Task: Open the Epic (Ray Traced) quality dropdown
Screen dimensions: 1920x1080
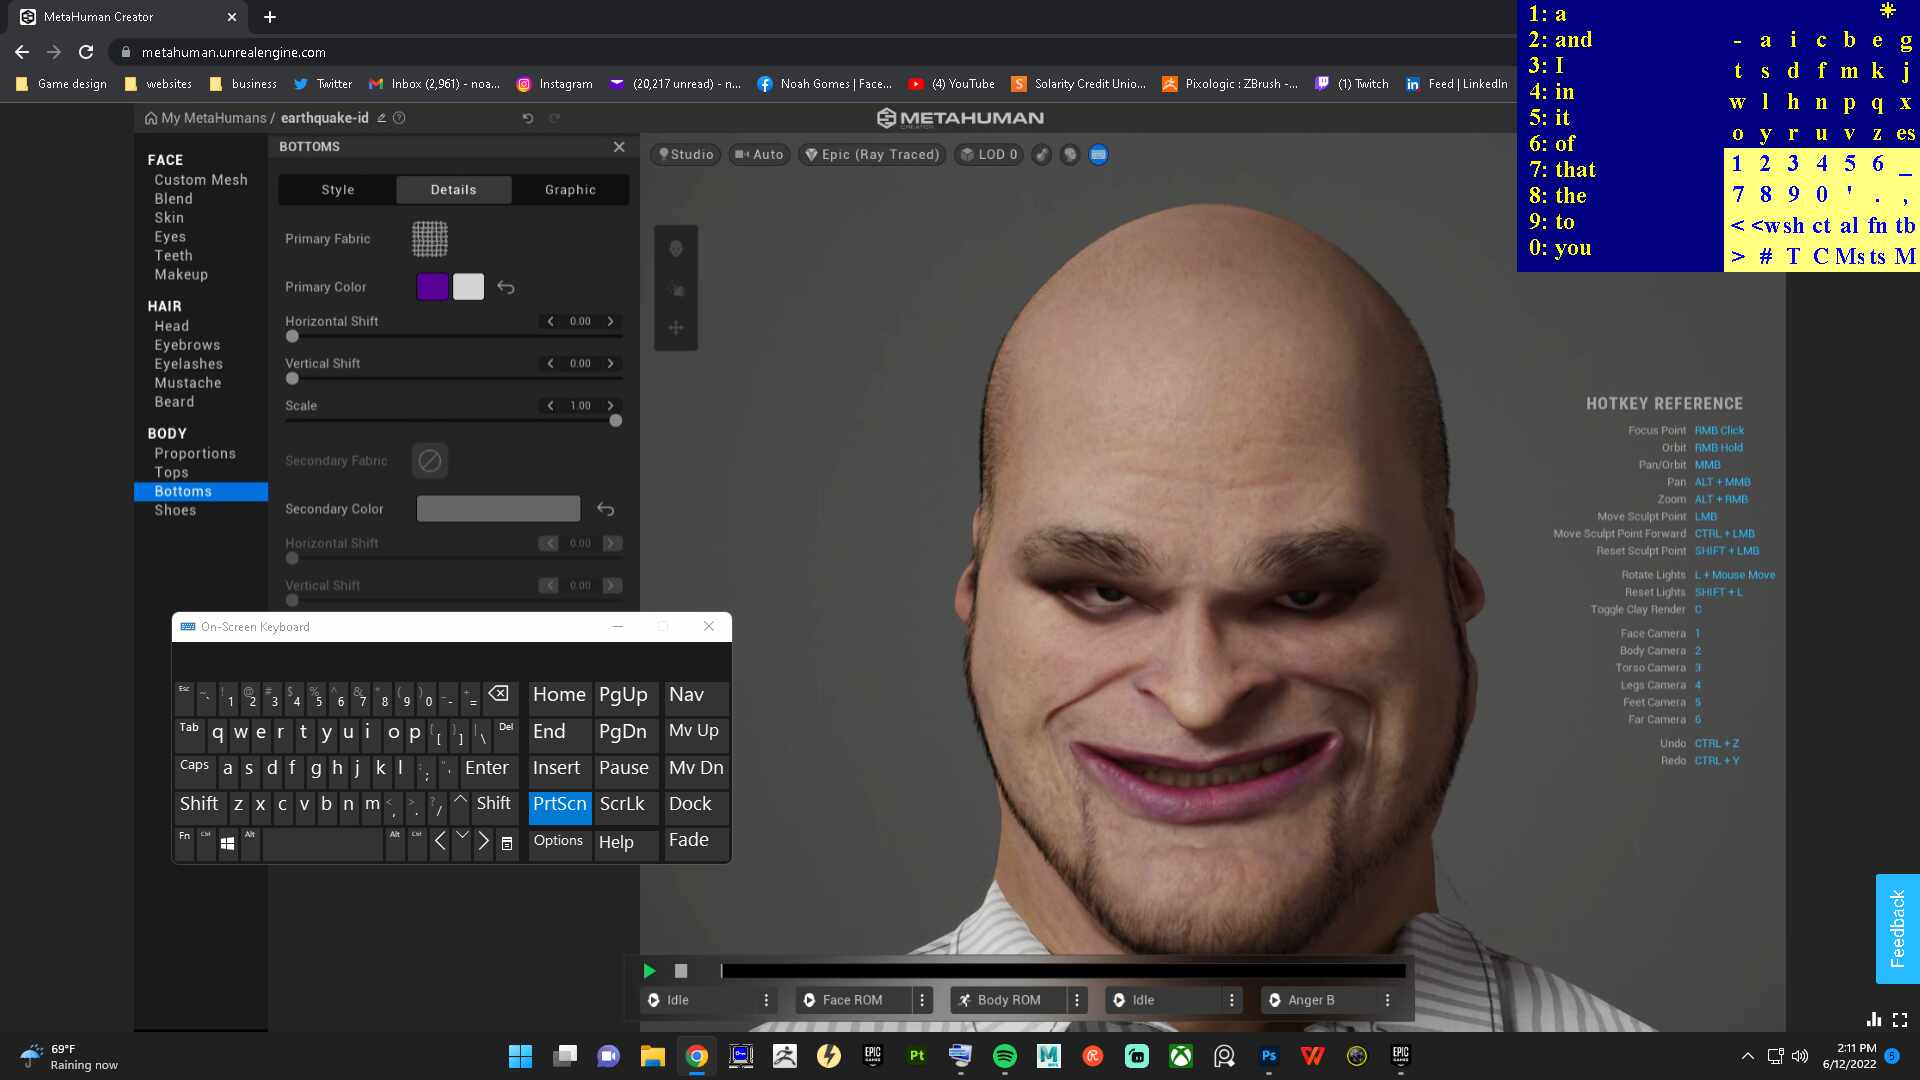Action: pos(873,155)
